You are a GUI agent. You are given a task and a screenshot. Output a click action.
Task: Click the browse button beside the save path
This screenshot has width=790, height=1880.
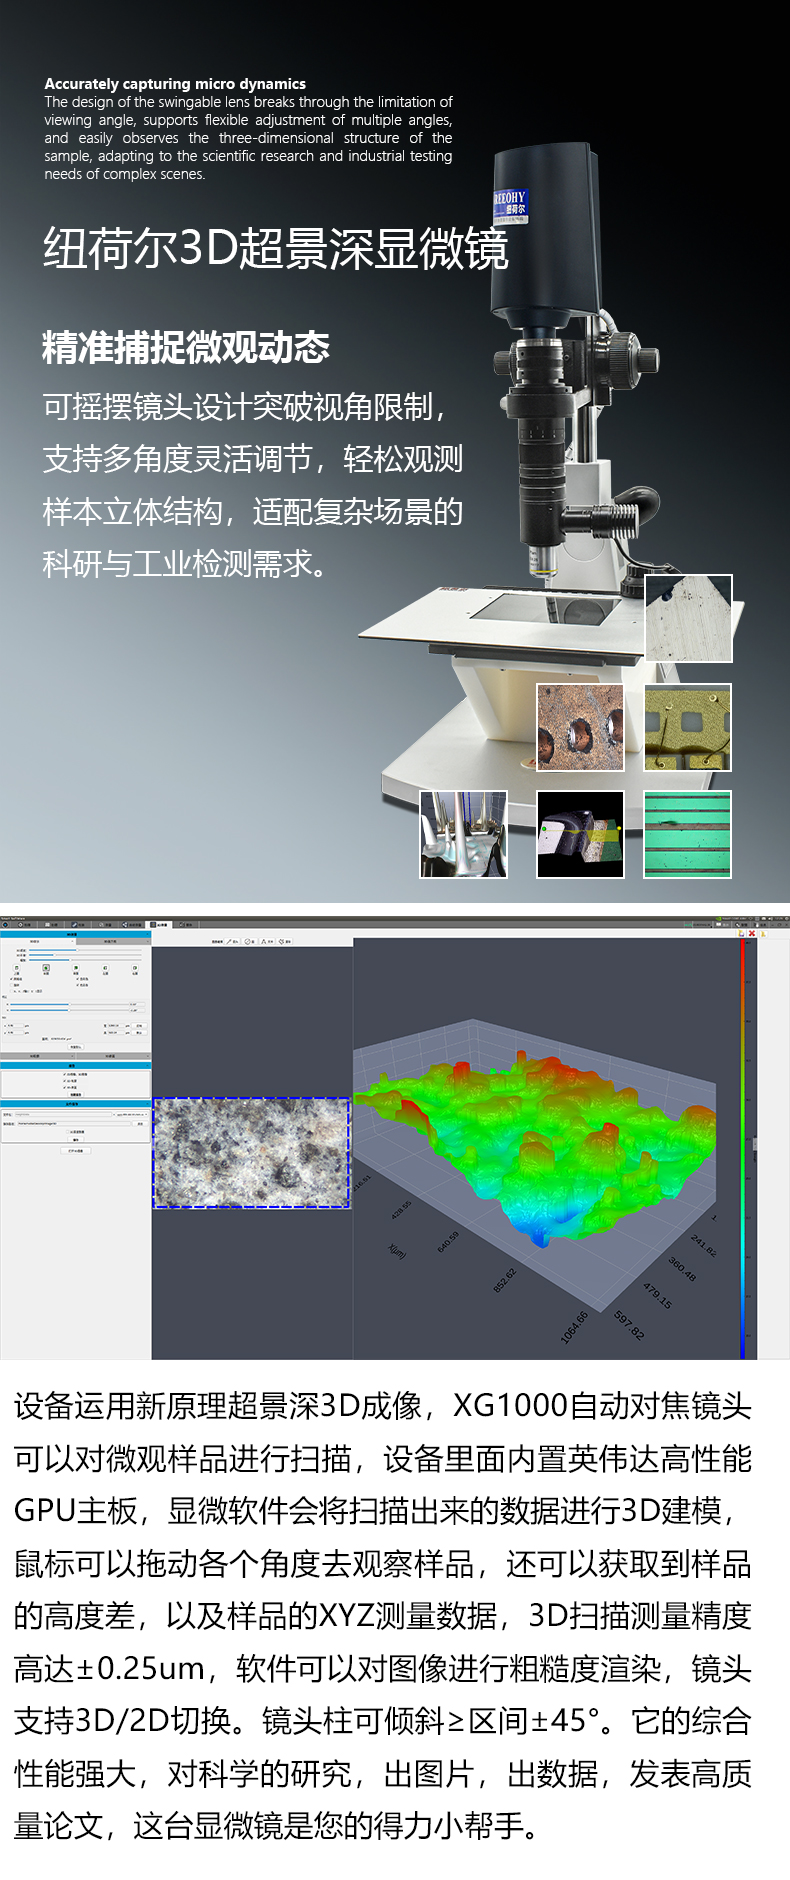coord(140,1123)
